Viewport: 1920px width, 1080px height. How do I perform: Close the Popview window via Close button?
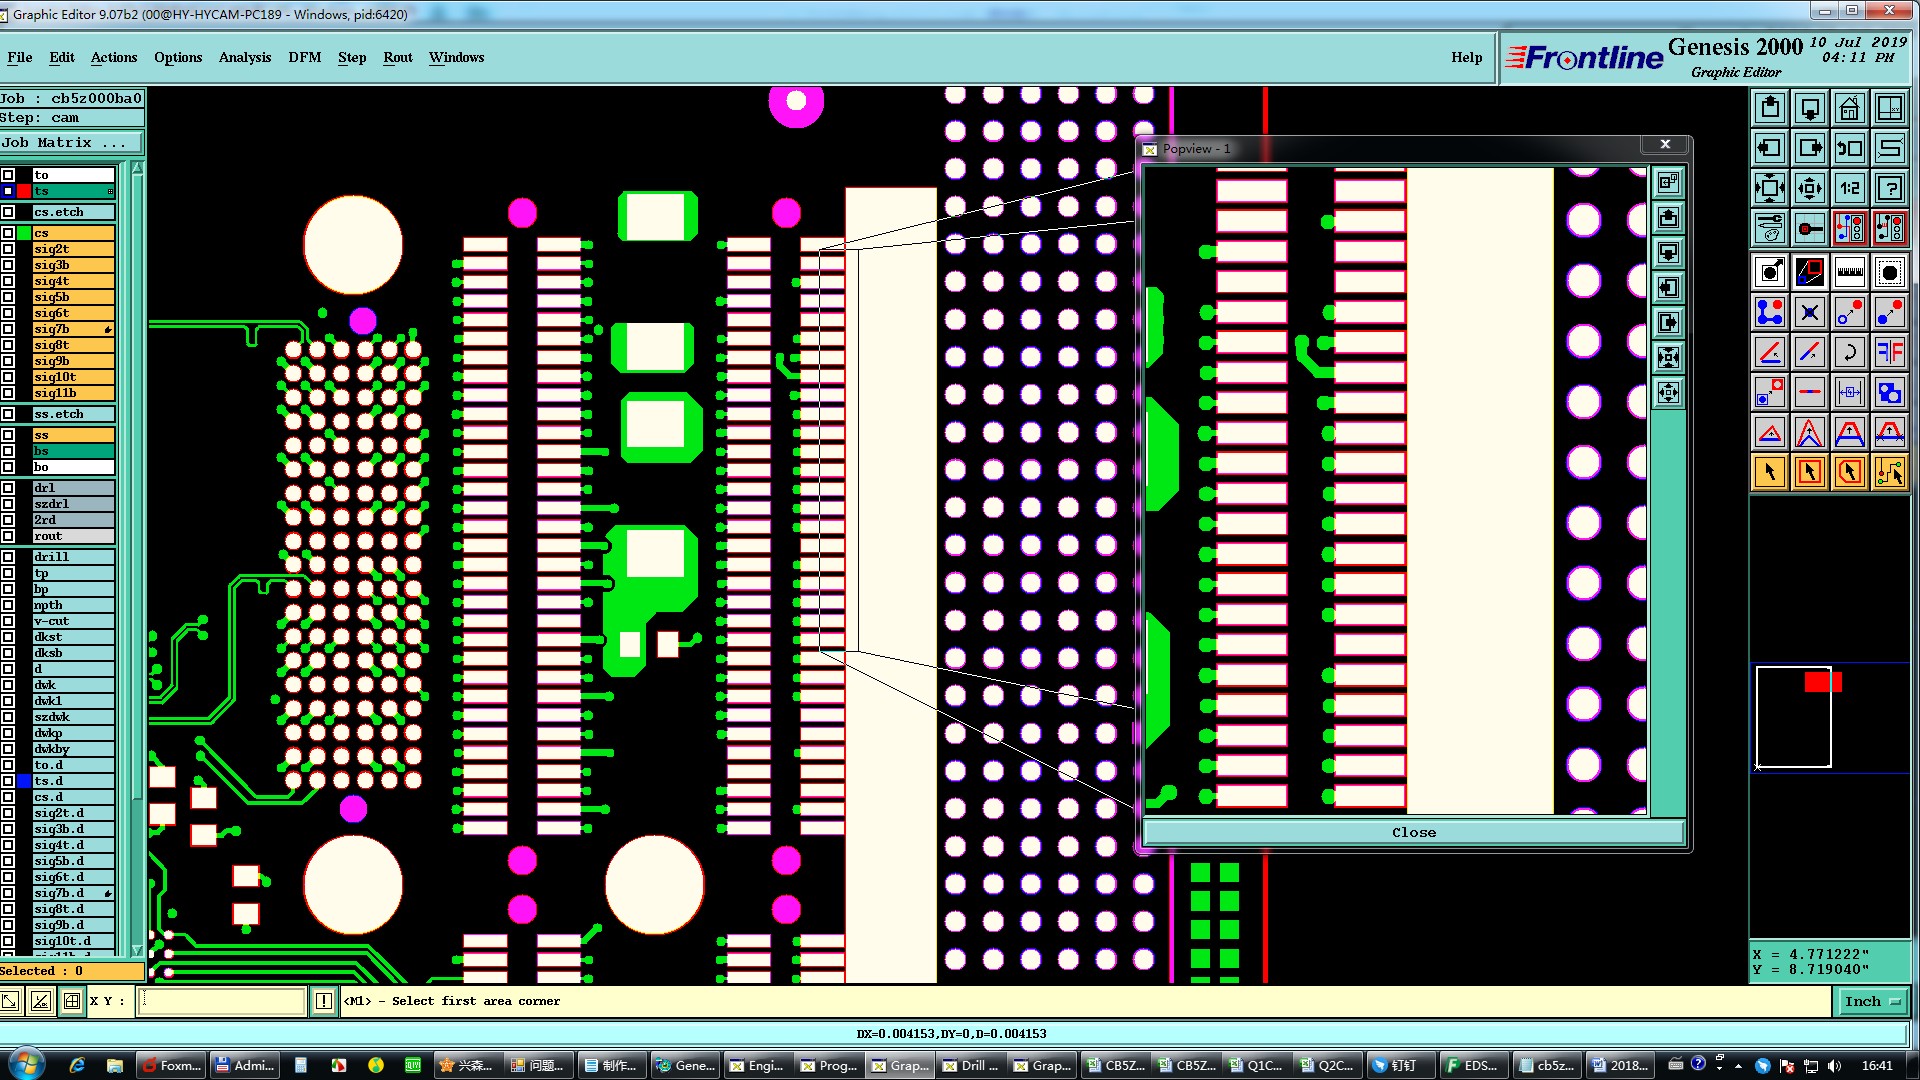pyautogui.click(x=1413, y=832)
